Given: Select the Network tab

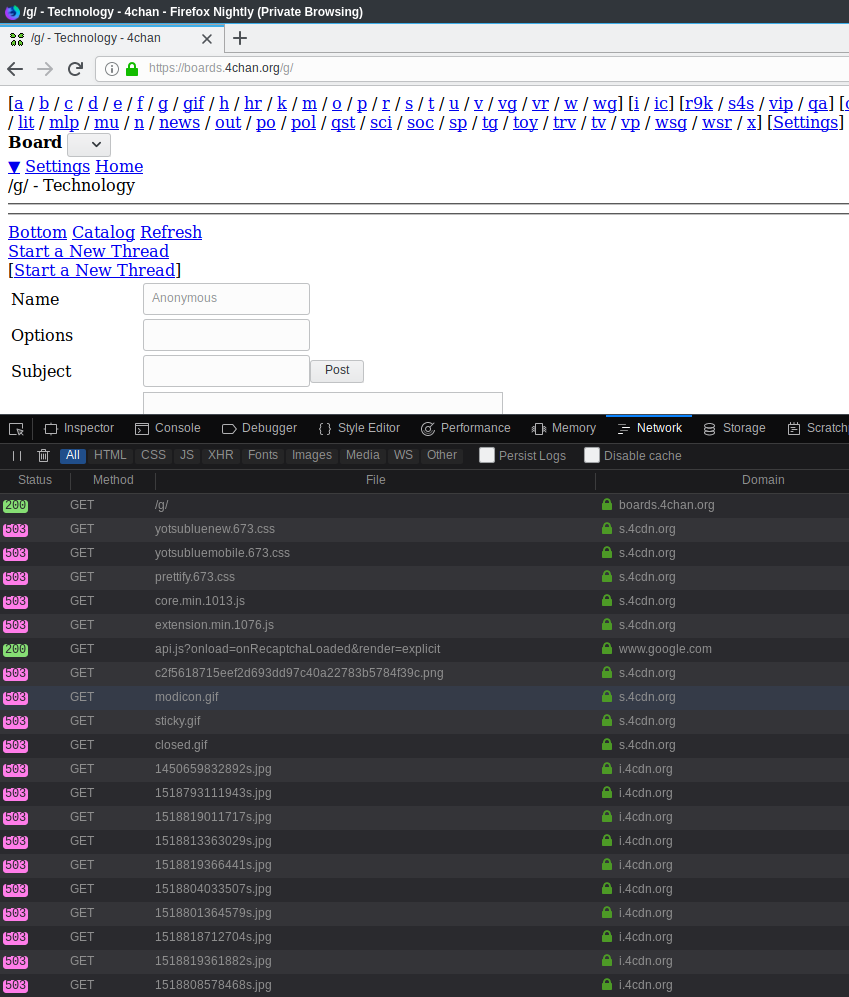Looking at the screenshot, I should pyautogui.click(x=649, y=429).
